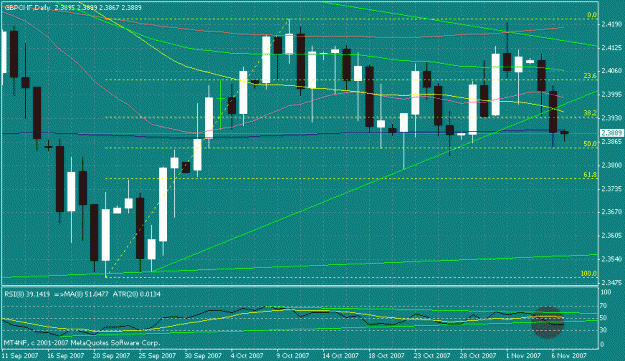Click the 16 Sep 2007 date label
Viewport: 625px width, 361px height.
66,355
